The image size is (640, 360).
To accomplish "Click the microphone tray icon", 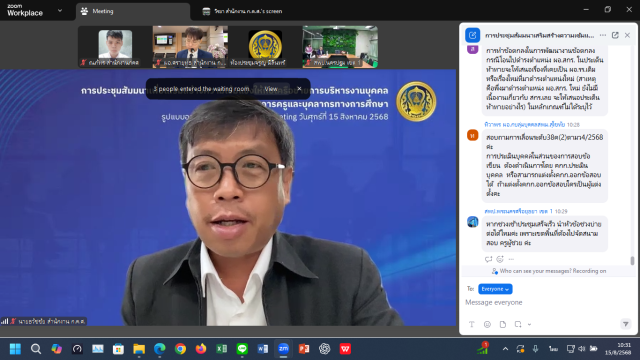I will [535, 349].
